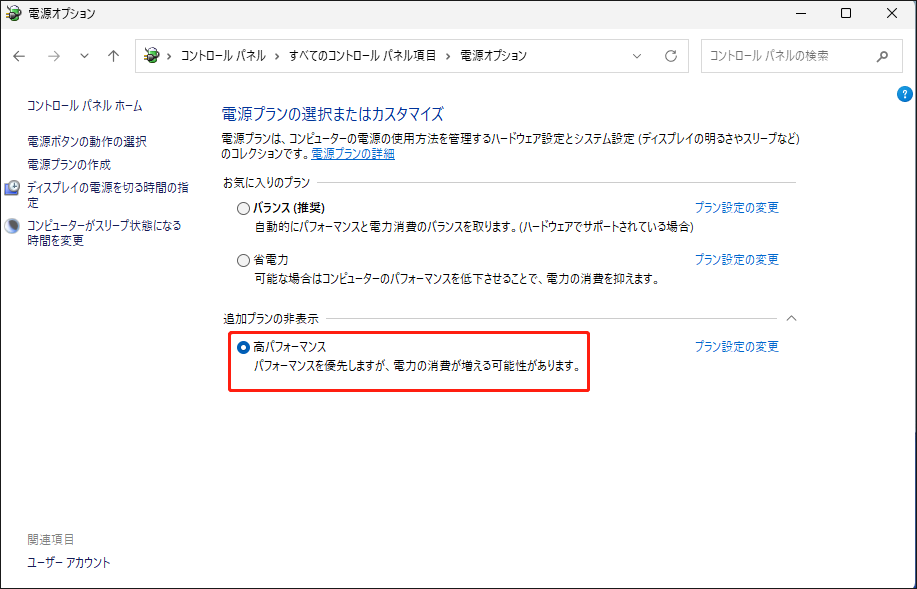The width and height of the screenshot is (917, 589).
Task: Collapse the 追加プランの非表示 section
Action: (791, 317)
